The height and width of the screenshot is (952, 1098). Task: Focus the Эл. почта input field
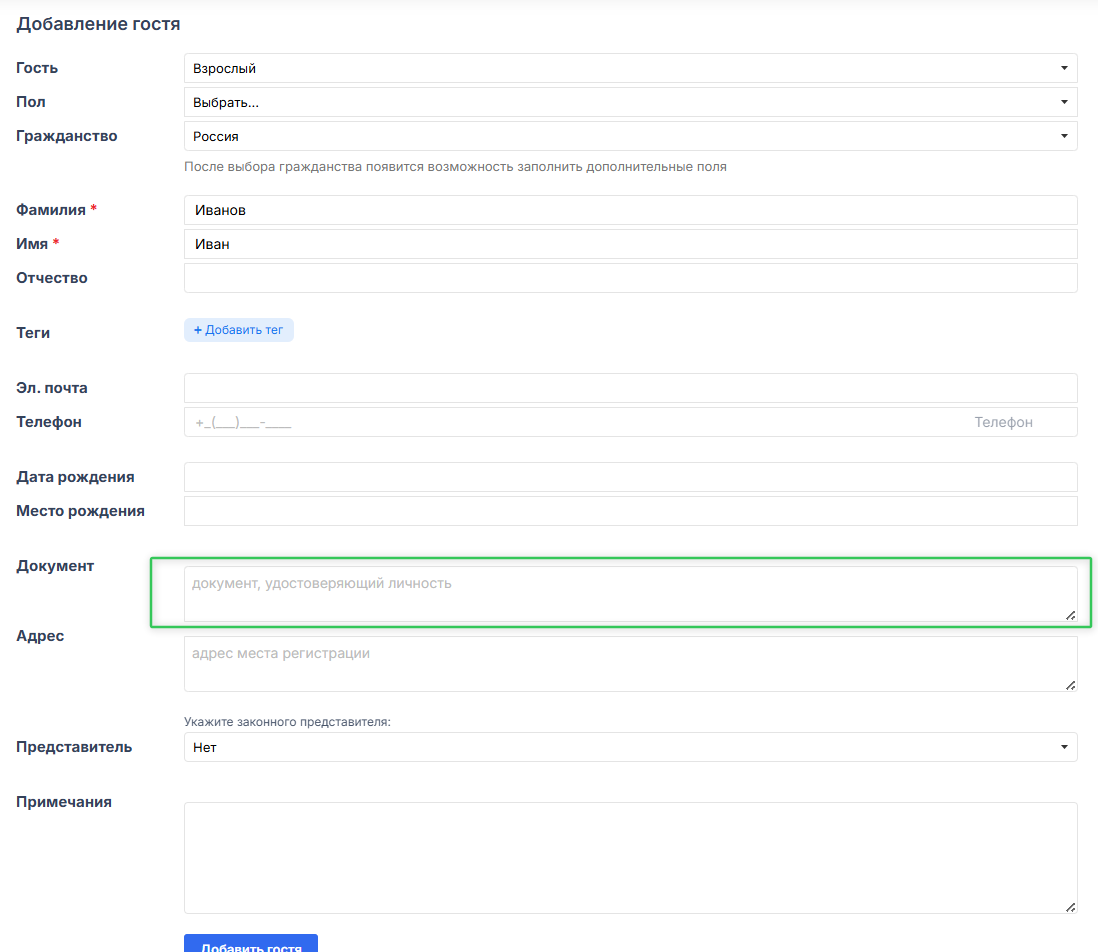click(x=630, y=388)
